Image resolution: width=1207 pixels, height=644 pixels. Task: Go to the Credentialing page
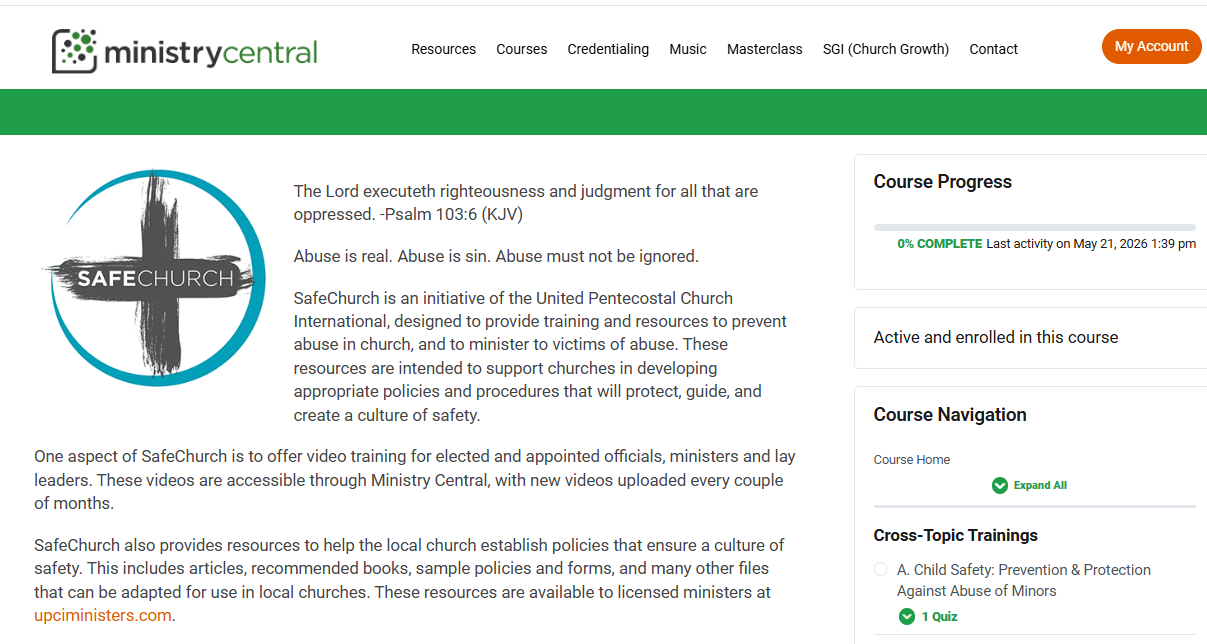coord(608,49)
